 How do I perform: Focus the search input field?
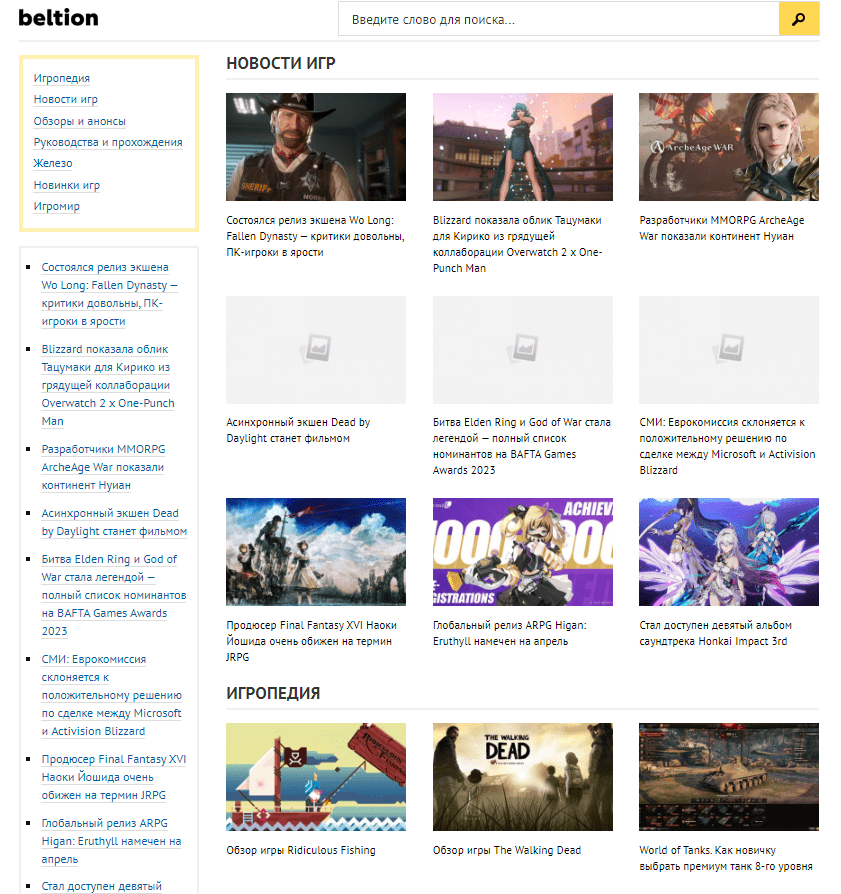(559, 19)
